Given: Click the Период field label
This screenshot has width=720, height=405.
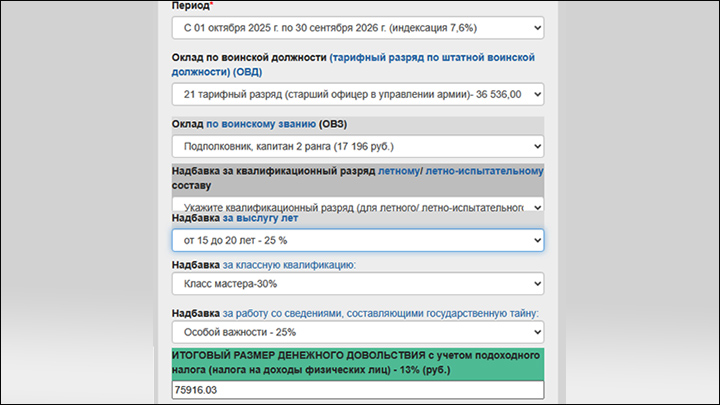Looking at the screenshot, I should point(190,6).
